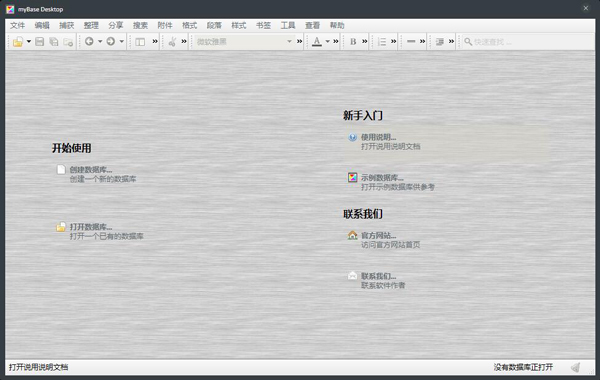The width and height of the screenshot is (600, 380).
Task: Expand overflow chevron after the scissors icon
Action: 184,41
